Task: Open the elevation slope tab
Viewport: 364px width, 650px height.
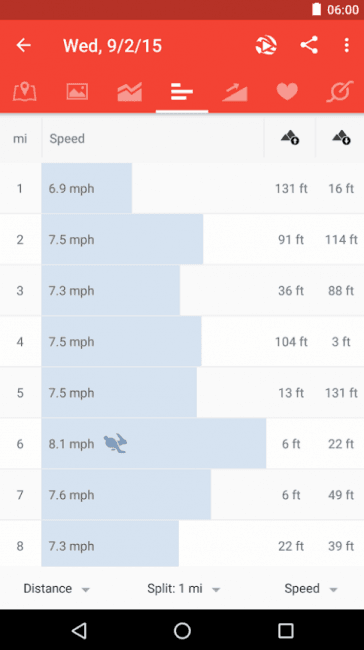Action: click(x=235, y=92)
